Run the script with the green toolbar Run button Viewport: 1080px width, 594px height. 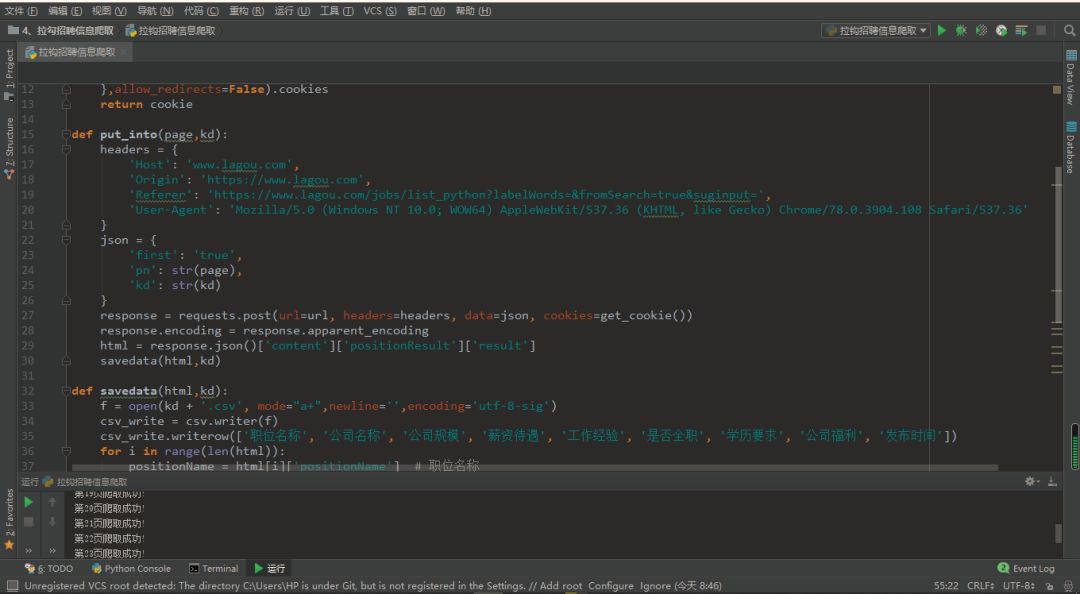point(942,30)
